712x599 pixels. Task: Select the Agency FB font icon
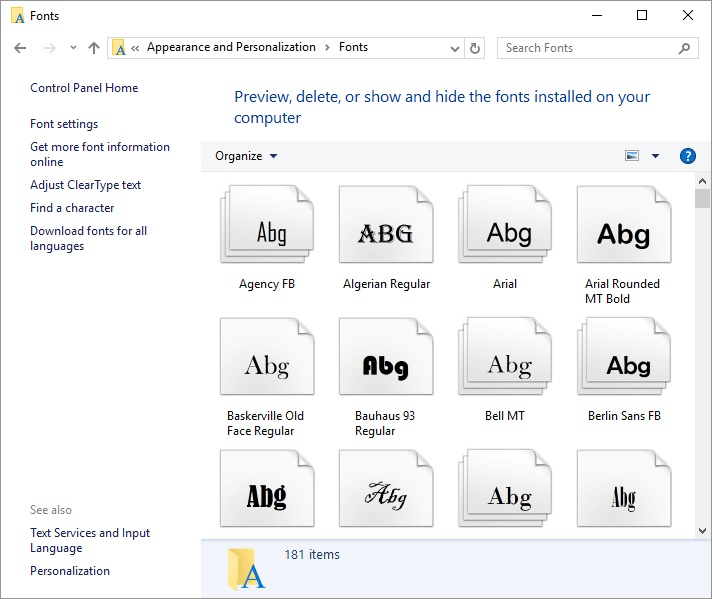pyautogui.click(x=267, y=224)
